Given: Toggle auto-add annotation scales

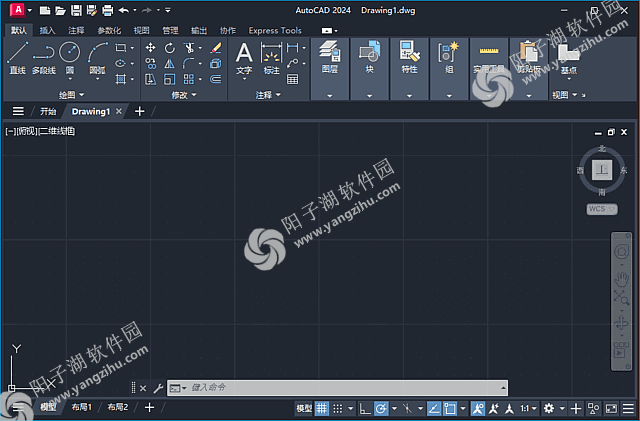Looking at the screenshot, I should [493, 408].
